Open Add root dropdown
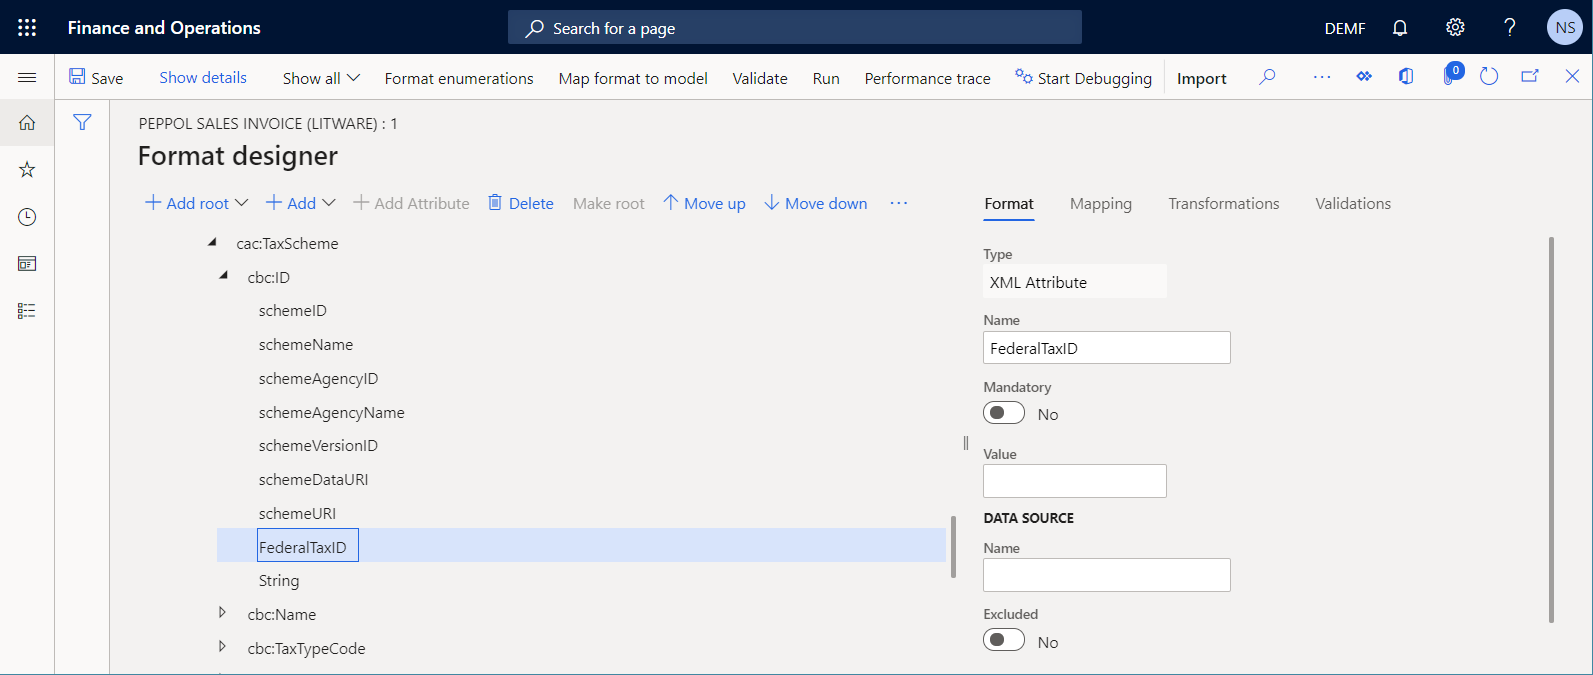Viewport: 1593px width, 675px height. [197, 203]
